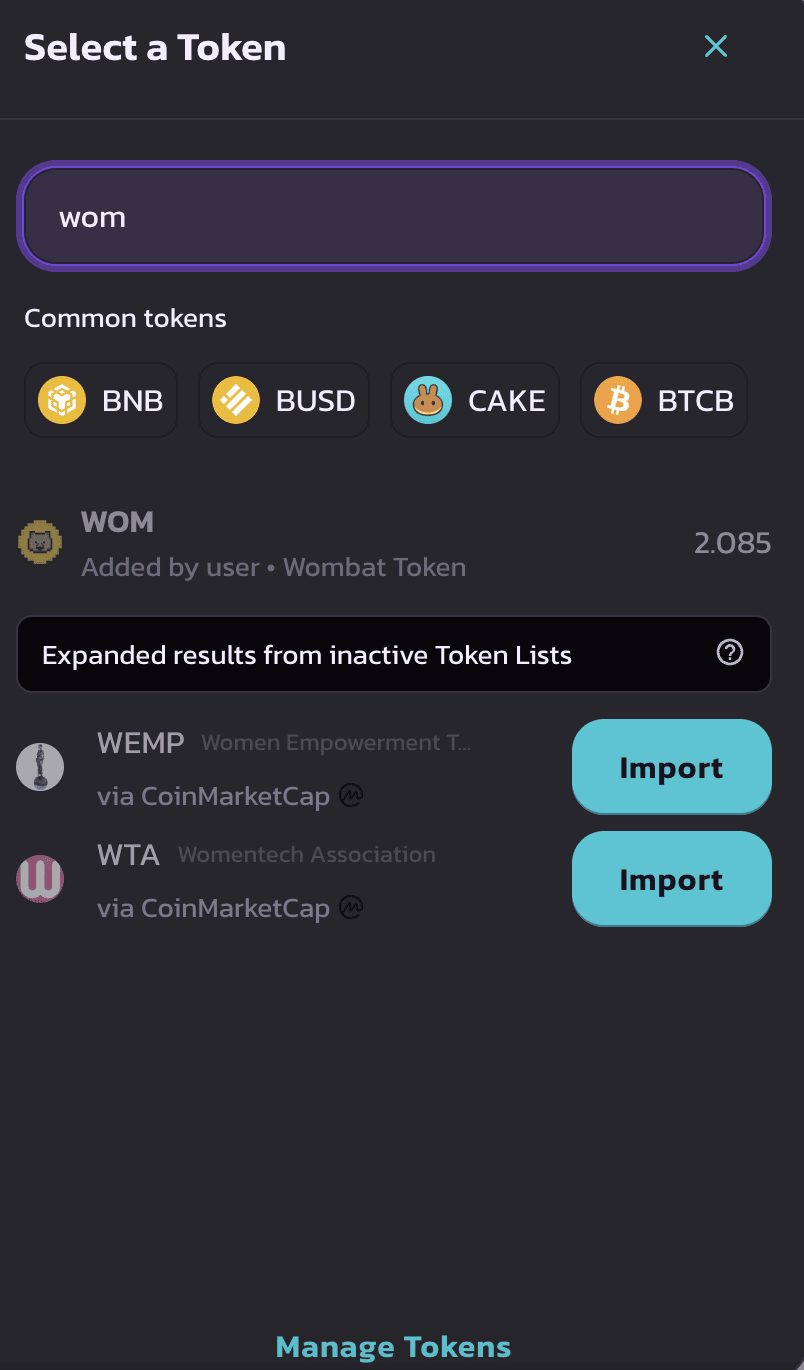
Task: Click CoinMarketCap logo beside WTA
Action: pos(351,907)
